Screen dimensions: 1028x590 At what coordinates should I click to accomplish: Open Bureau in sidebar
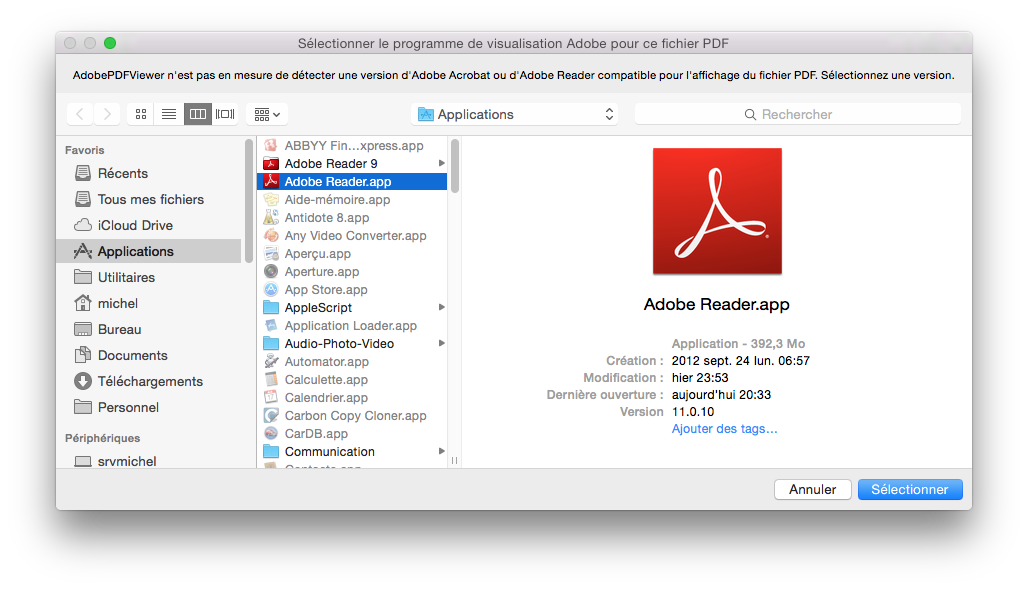click(149, 329)
